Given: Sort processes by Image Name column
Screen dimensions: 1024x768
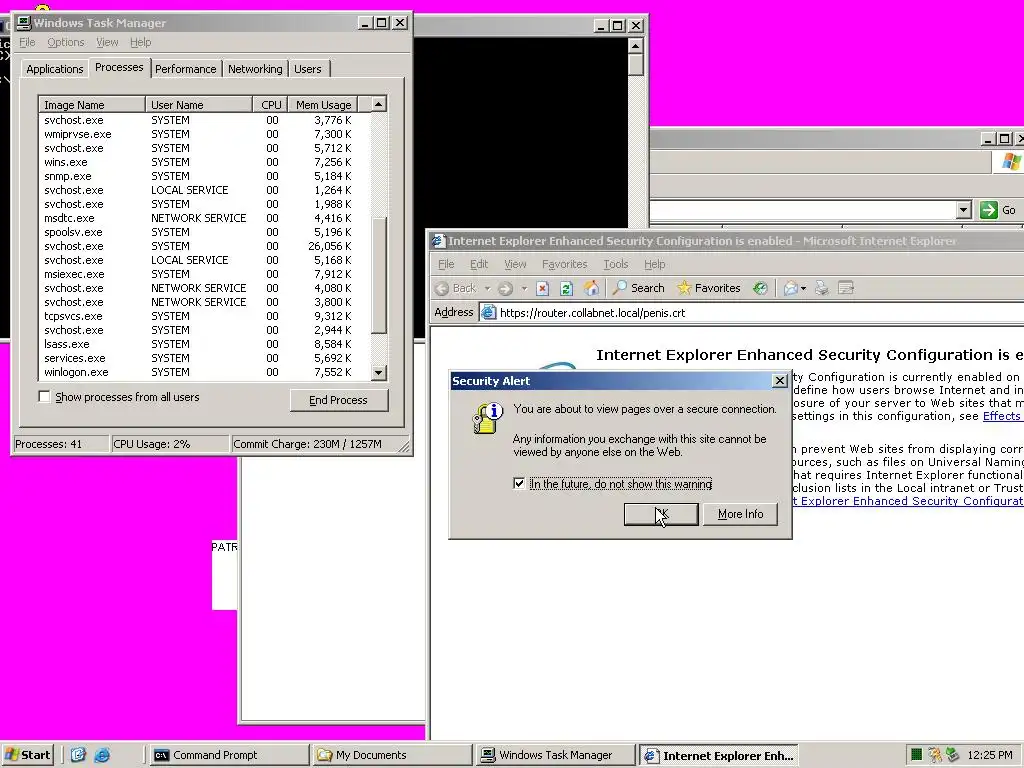Looking at the screenshot, I should click(91, 104).
